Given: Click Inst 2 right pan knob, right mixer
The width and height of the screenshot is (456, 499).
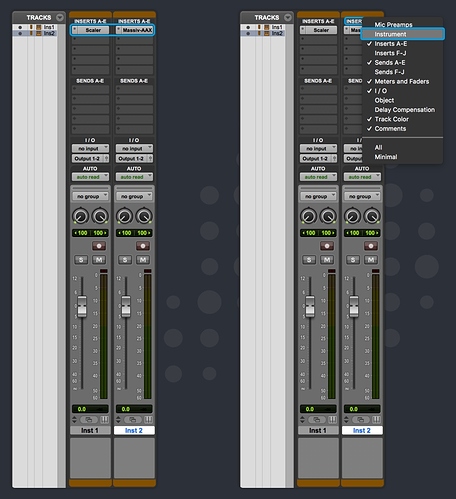Looking at the screenshot, I should point(372,216).
